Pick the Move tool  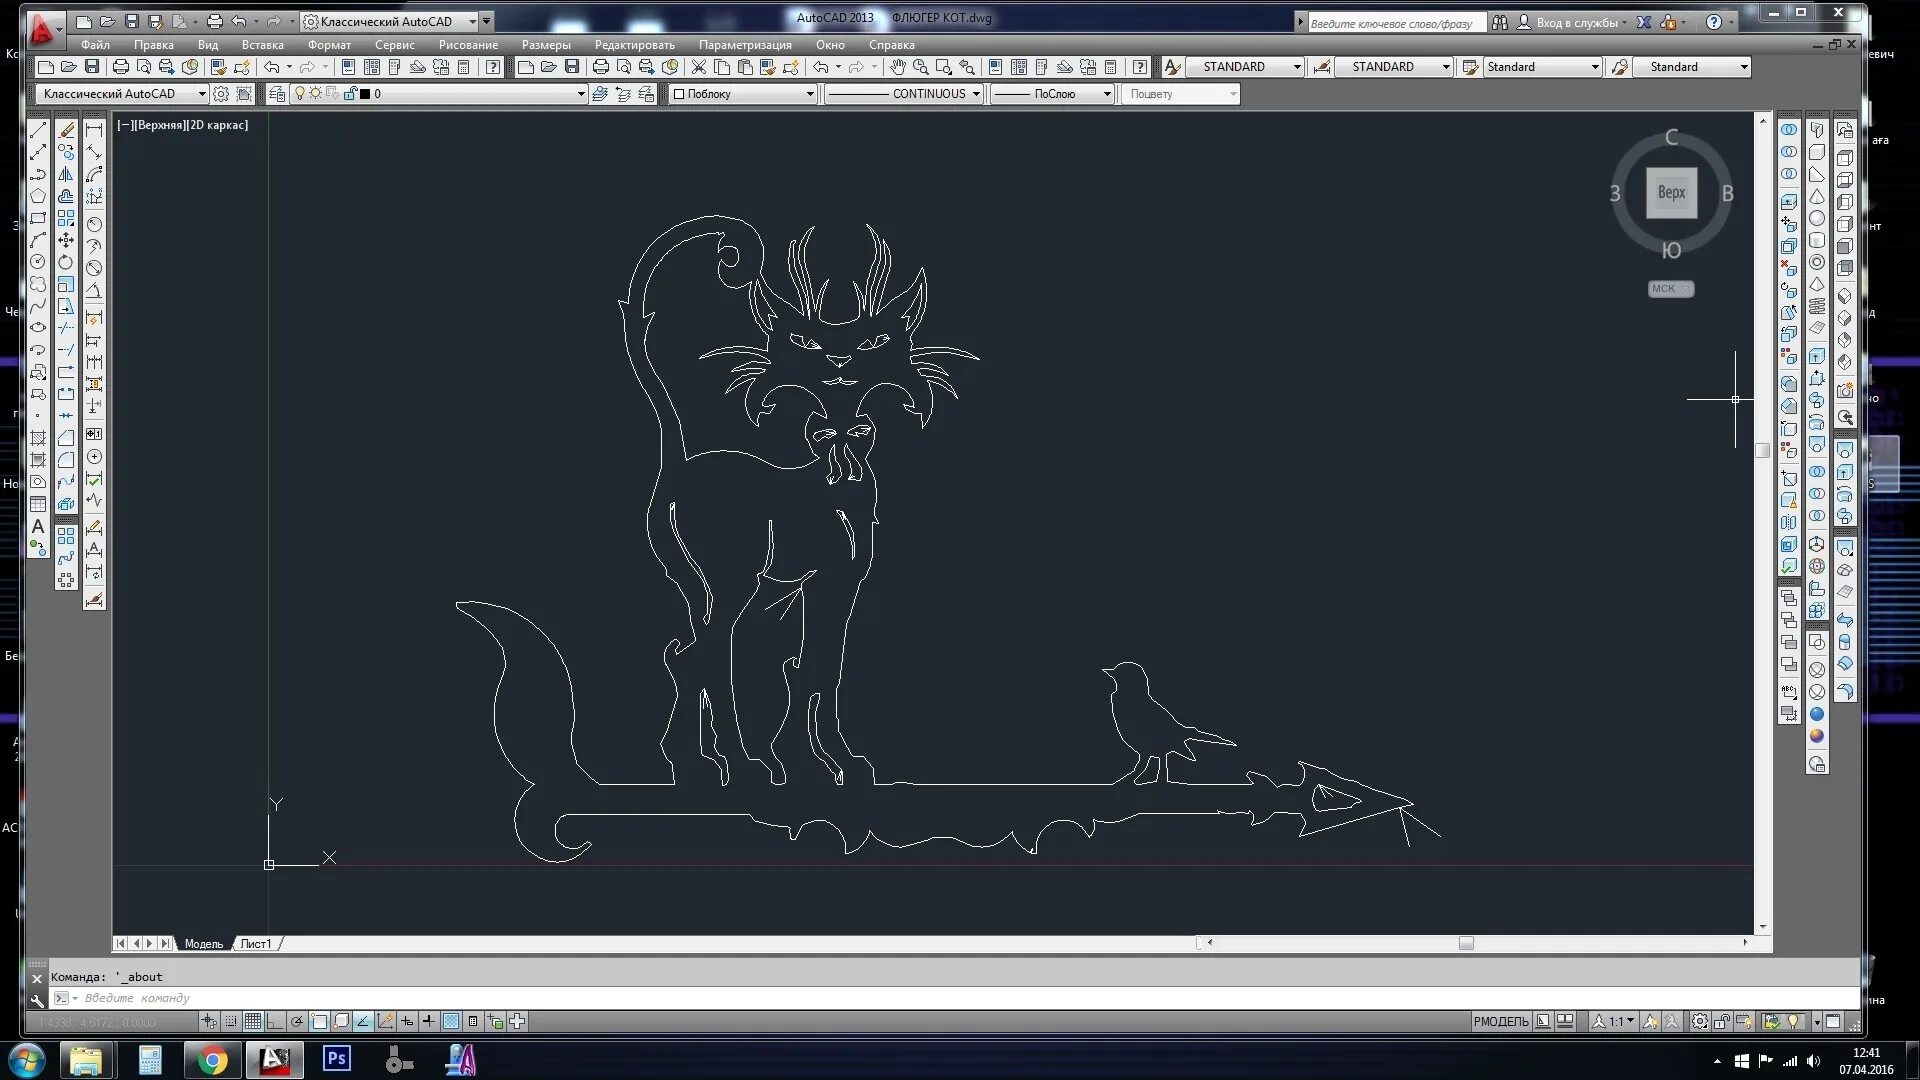(66, 240)
